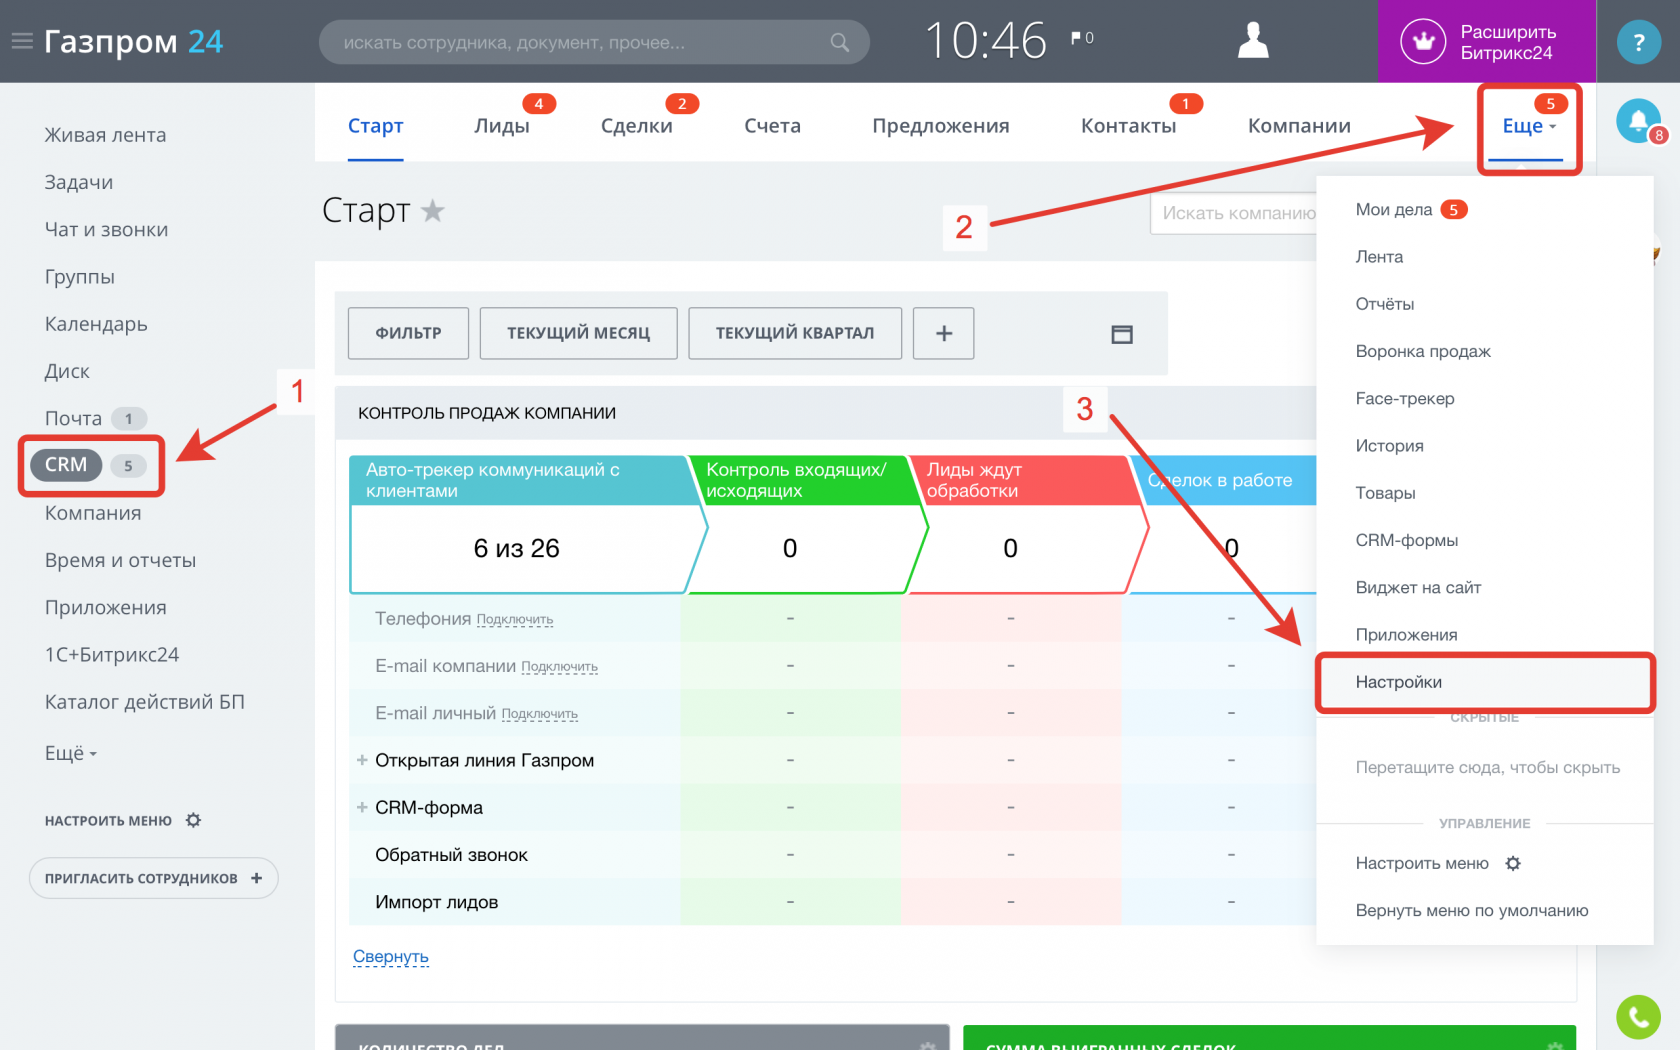Expand the CRM-форма row
Screen dimensions: 1680x1050
point(362,807)
